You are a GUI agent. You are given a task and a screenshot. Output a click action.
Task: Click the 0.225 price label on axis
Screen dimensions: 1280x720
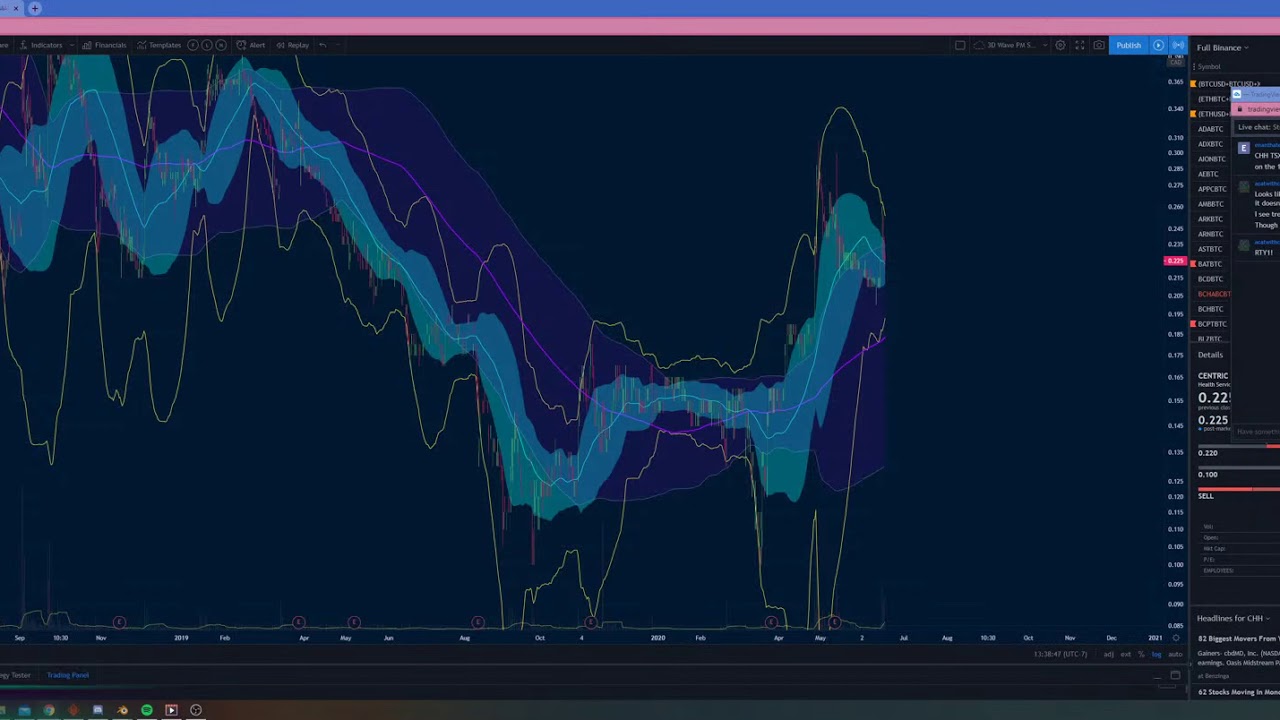click(x=1175, y=261)
